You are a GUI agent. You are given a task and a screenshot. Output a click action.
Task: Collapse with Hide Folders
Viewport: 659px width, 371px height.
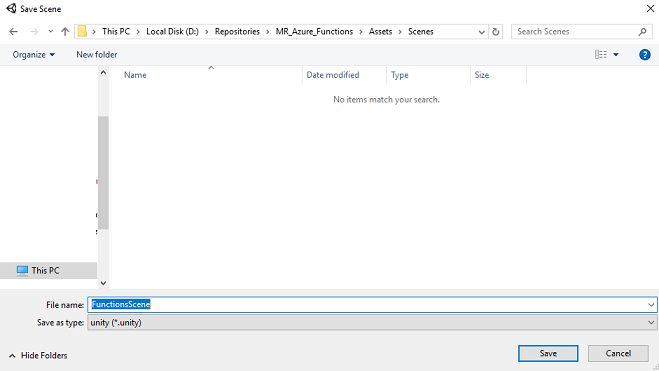click(38, 355)
